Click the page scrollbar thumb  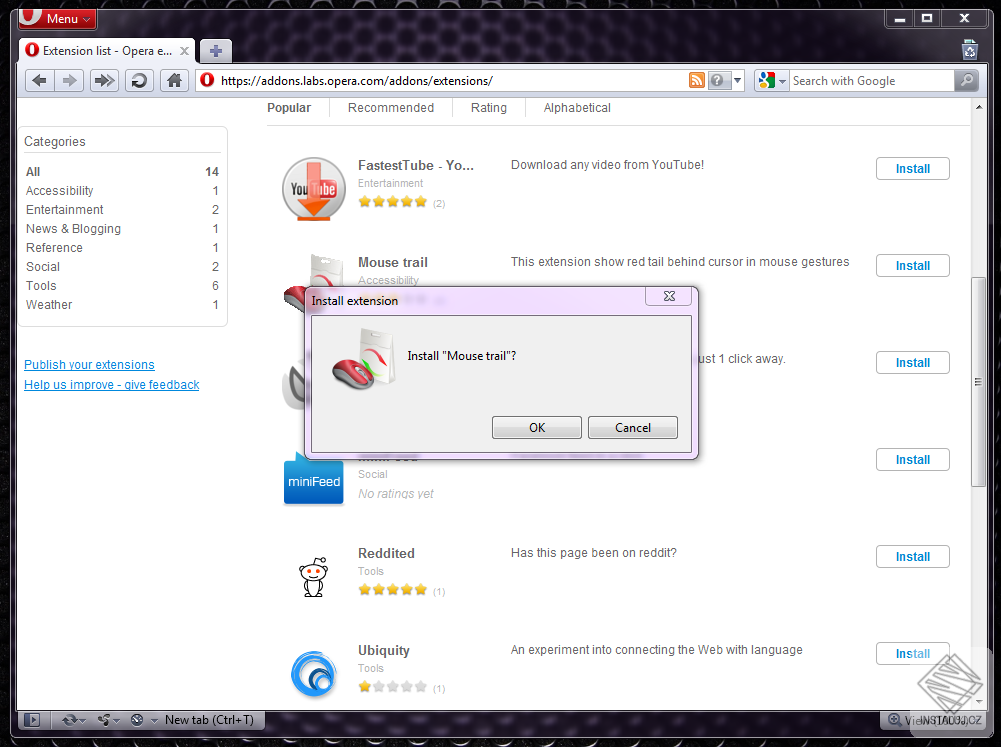click(x=978, y=382)
